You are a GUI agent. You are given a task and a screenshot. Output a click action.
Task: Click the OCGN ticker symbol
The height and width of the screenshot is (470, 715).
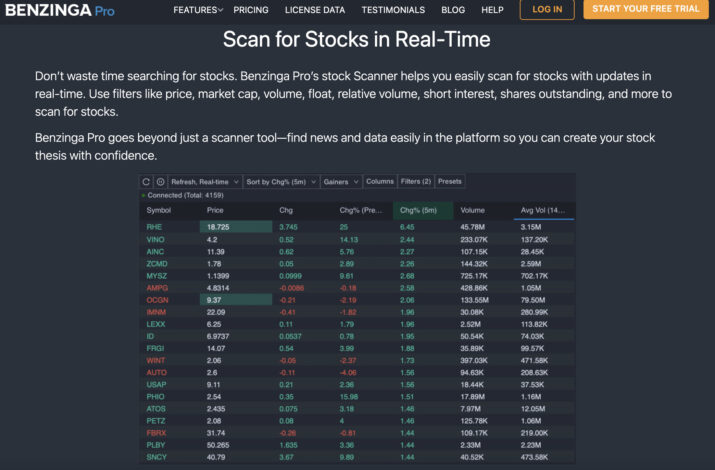[x=157, y=300]
